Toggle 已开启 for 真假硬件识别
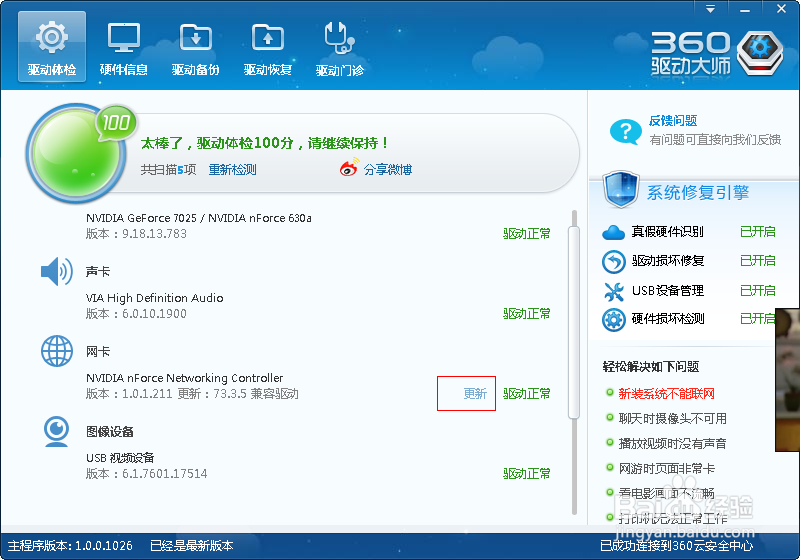The height and width of the screenshot is (560, 800). point(758,232)
